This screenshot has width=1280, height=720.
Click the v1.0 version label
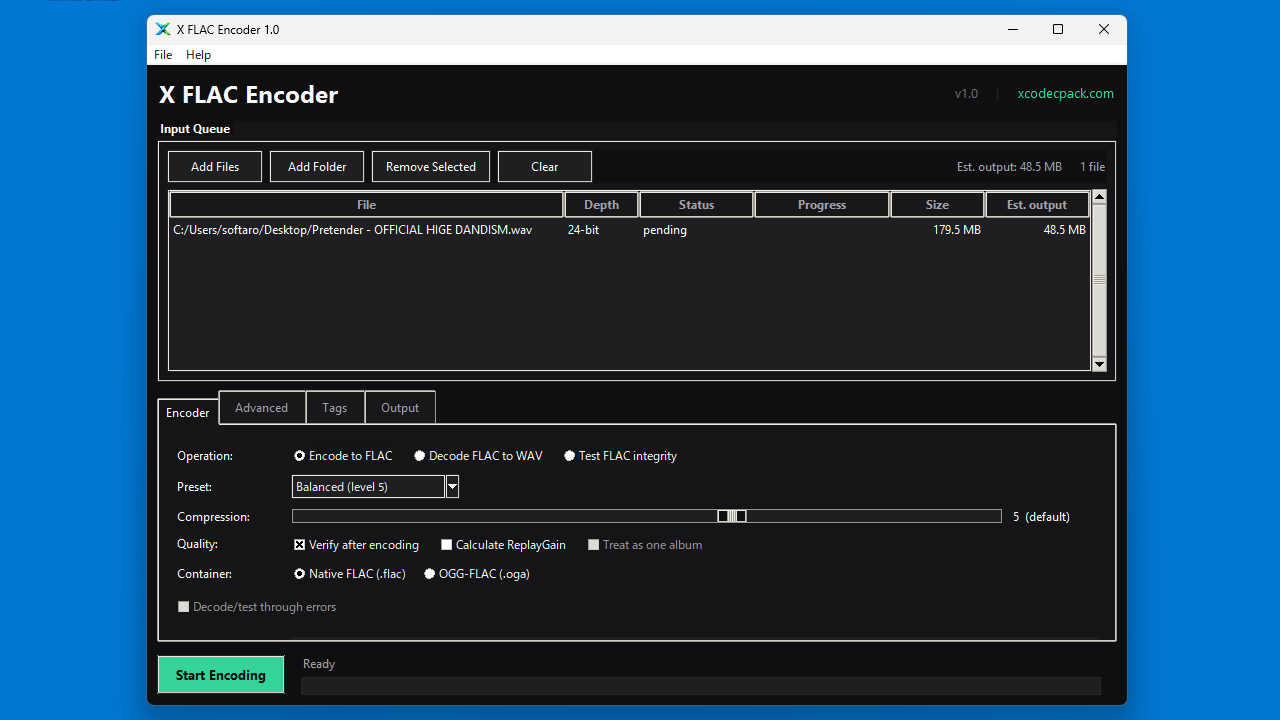coord(966,94)
